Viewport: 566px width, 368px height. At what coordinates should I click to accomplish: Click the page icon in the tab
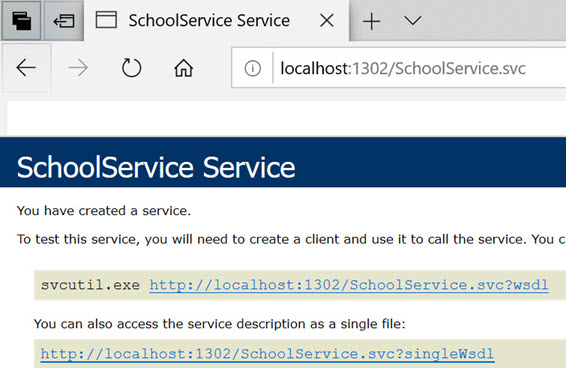click(106, 20)
